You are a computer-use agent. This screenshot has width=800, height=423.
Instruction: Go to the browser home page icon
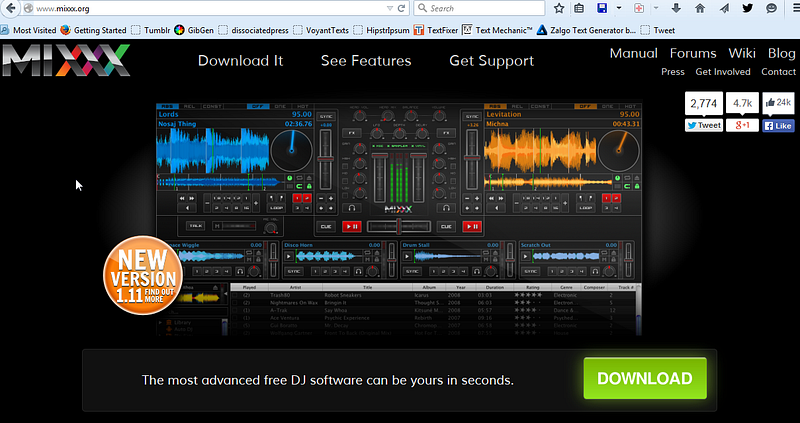(x=700, y=8)
